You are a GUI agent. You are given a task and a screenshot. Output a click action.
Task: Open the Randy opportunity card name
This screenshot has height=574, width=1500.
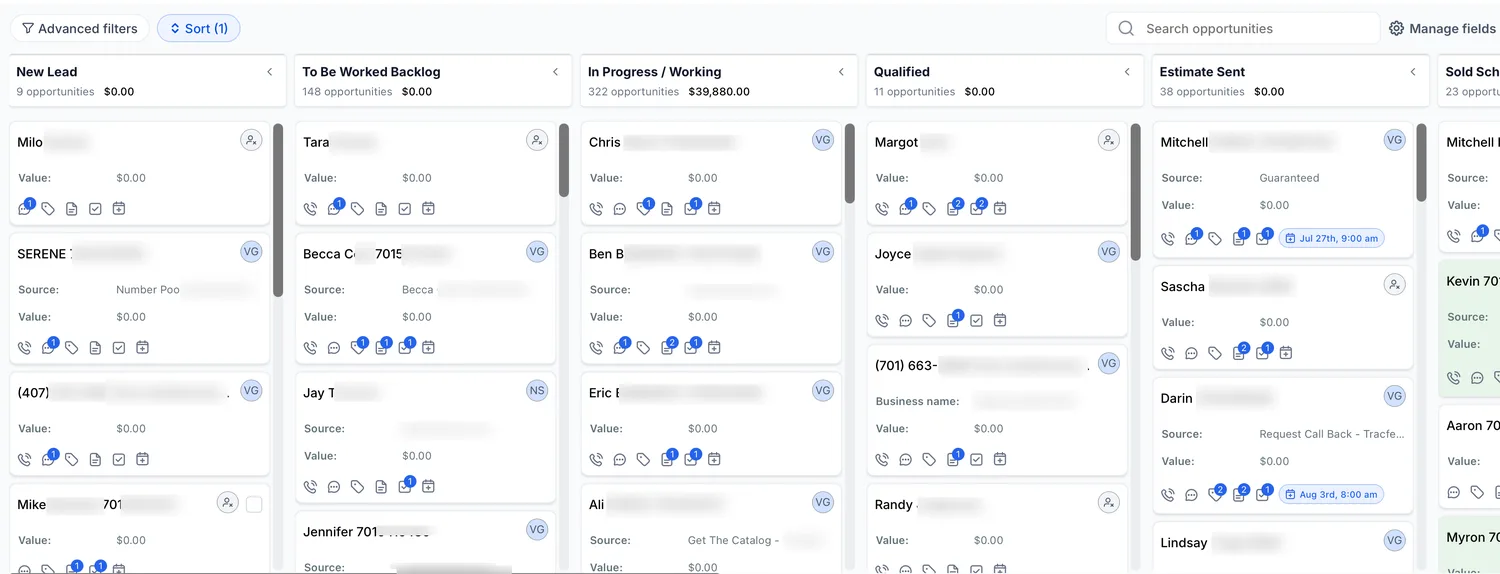click(x=894, y=505)
